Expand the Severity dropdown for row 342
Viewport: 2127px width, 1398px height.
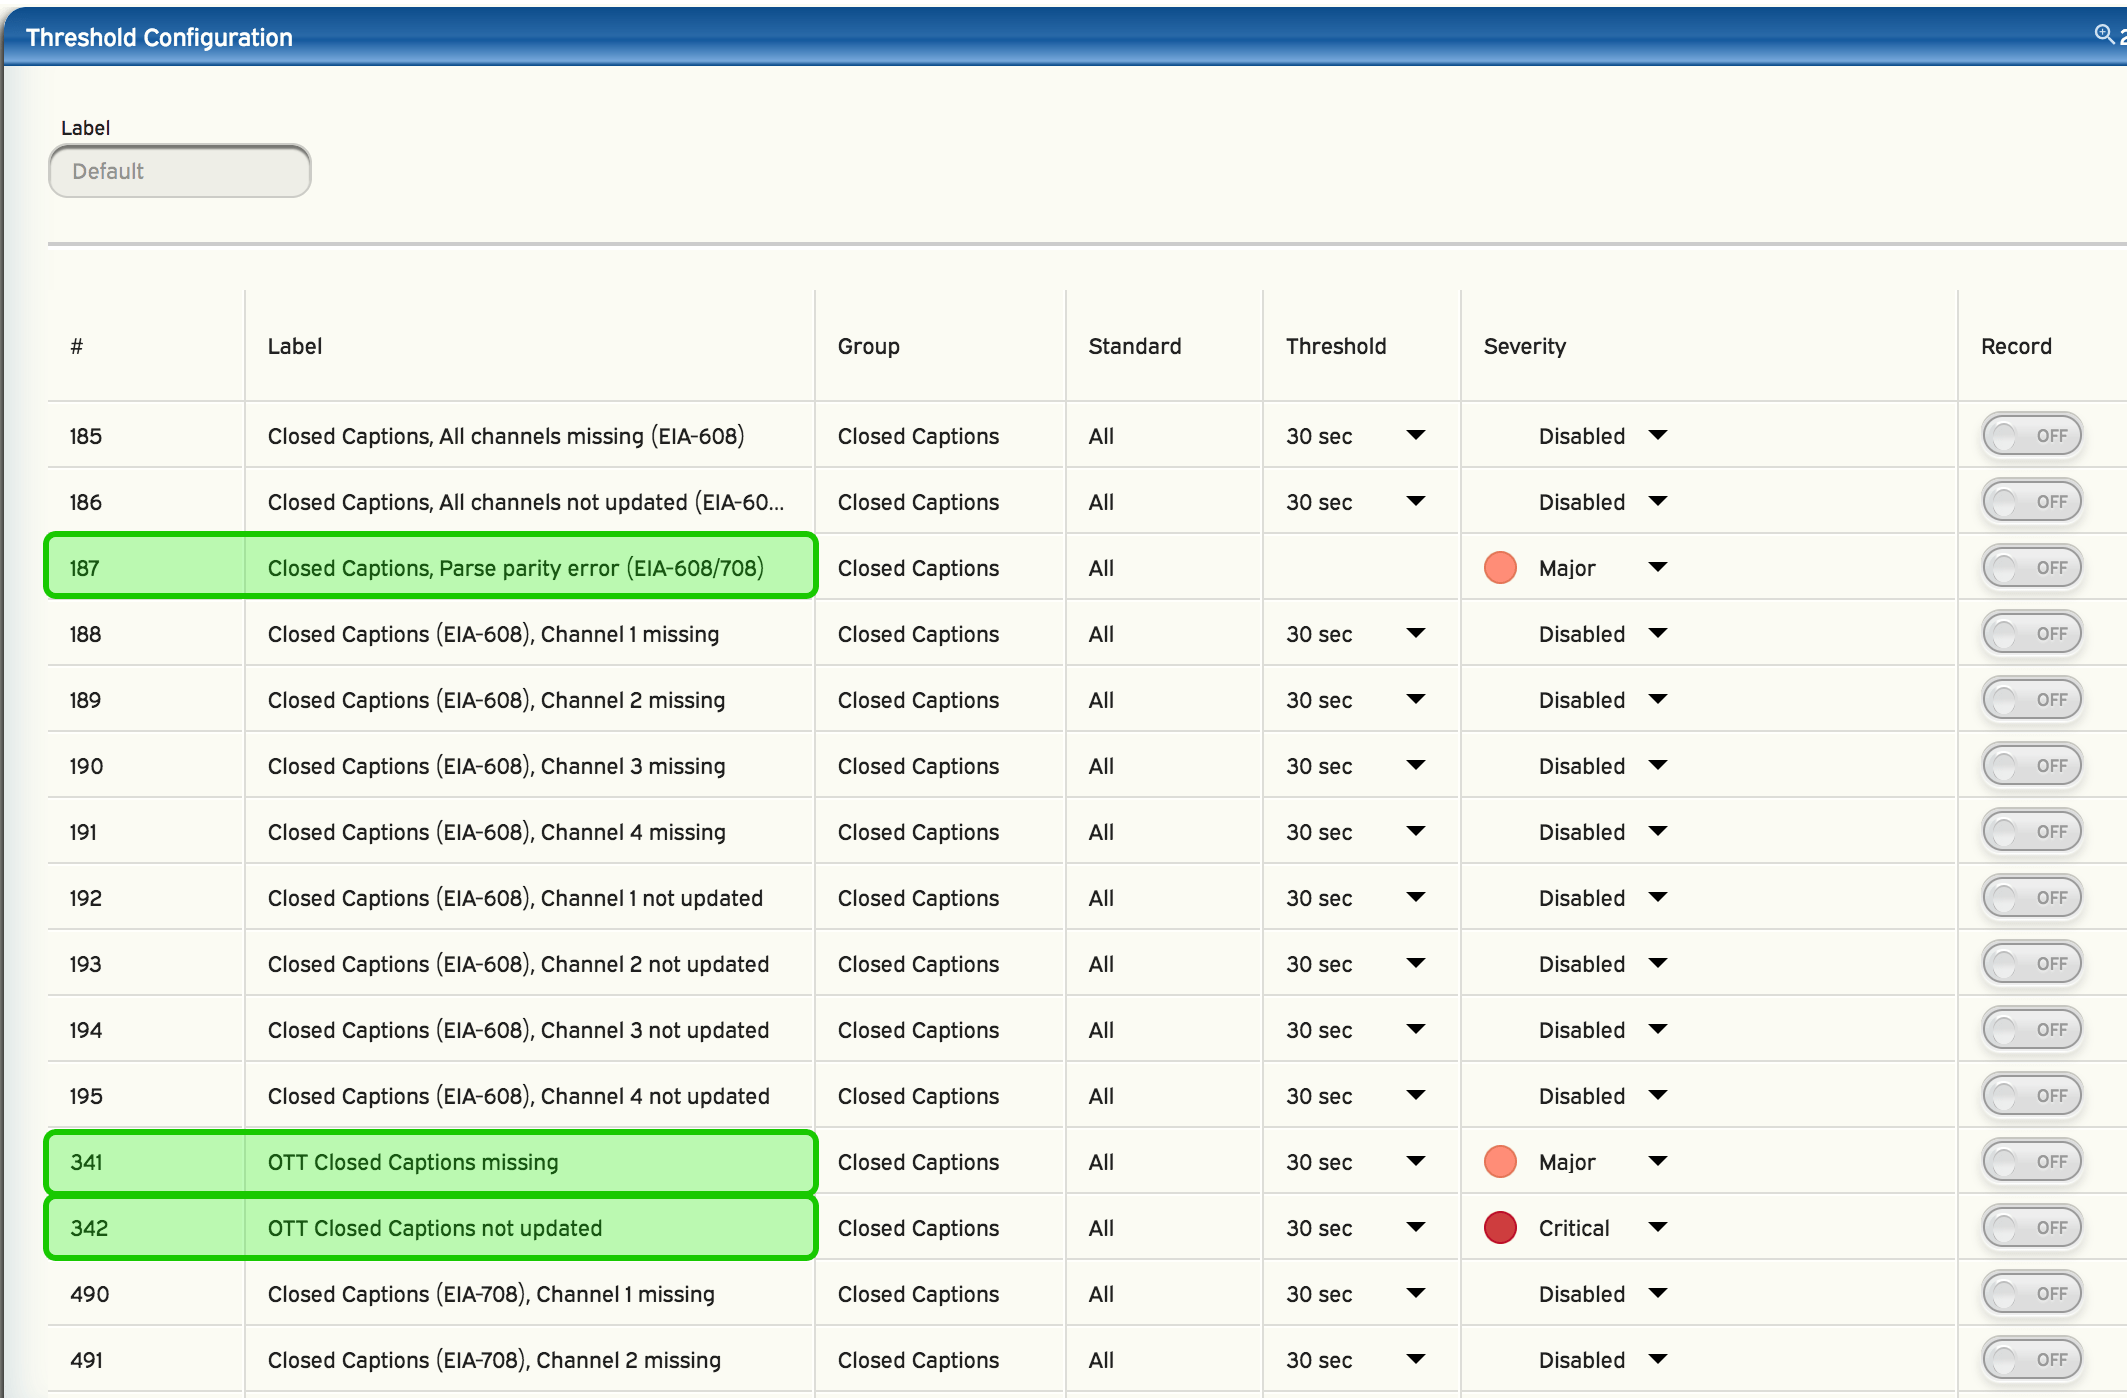tap(1657, 1228)
